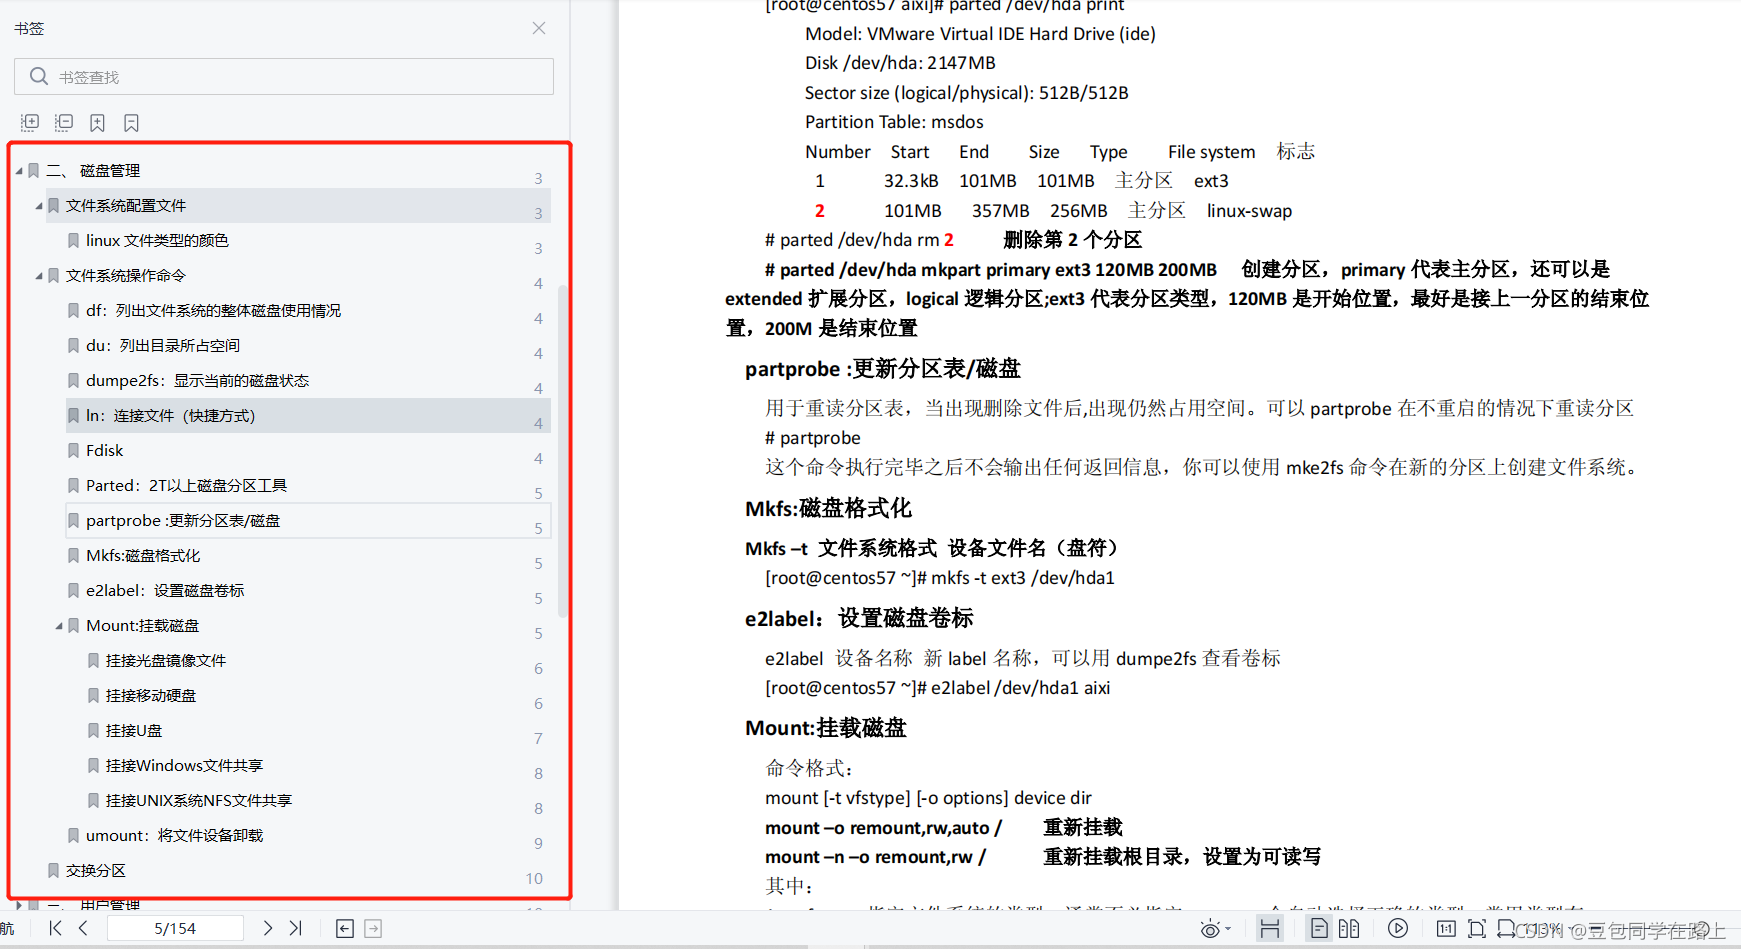Open bookmark 挂接移动硬盘
The width and height of the screenshot is (1741, 949).
tap(151, 696)
